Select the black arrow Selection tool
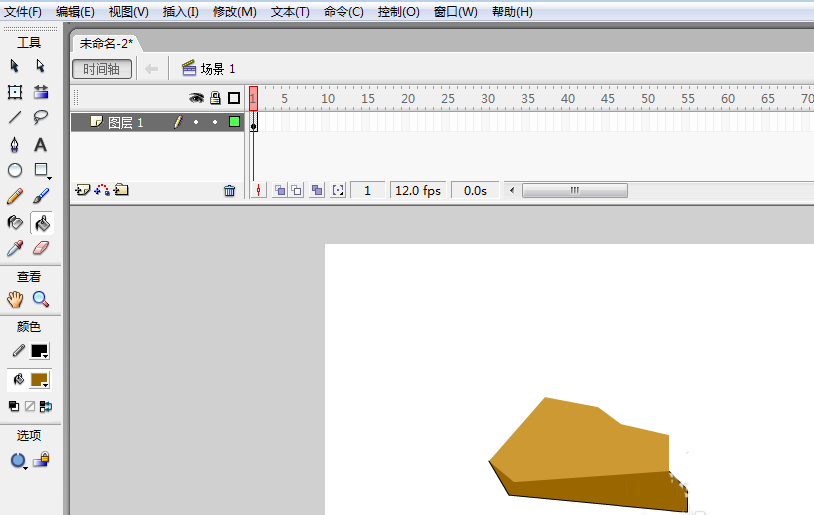Image resolution: width=814 pixels, height=515 pixels. pyautogui.click(x=15, y=66)
